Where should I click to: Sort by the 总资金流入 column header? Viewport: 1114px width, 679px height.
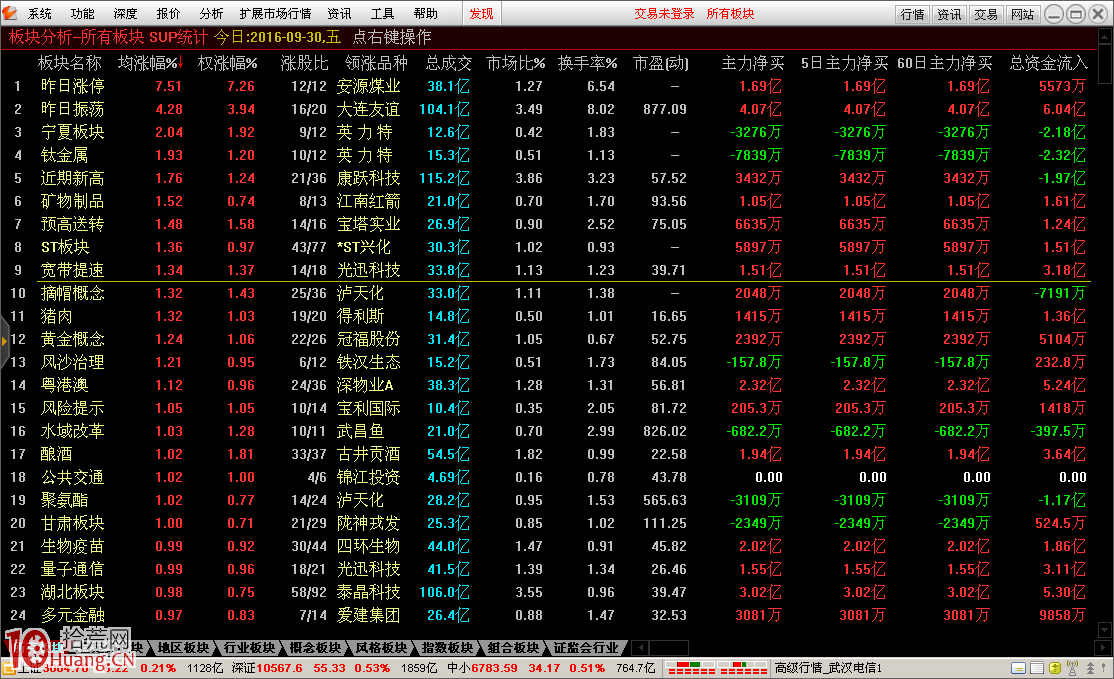tap(1049, 63)
